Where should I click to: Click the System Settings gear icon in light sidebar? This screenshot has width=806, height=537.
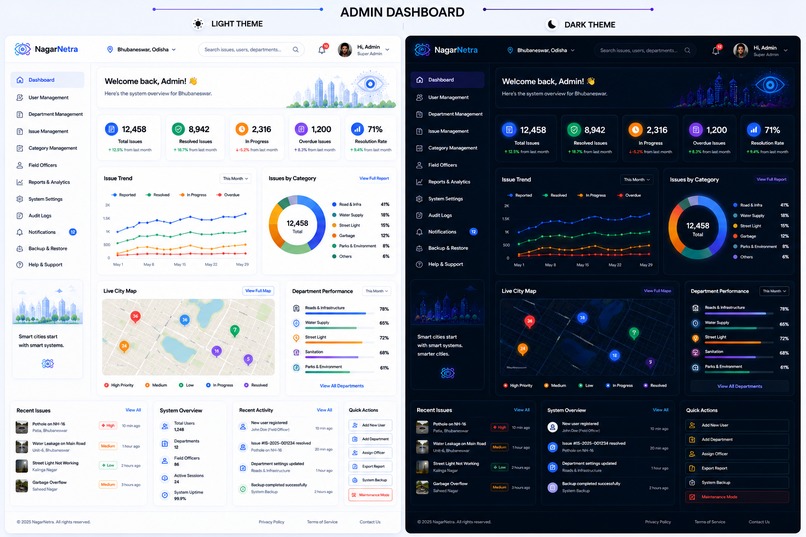click(x=20, y=199)
